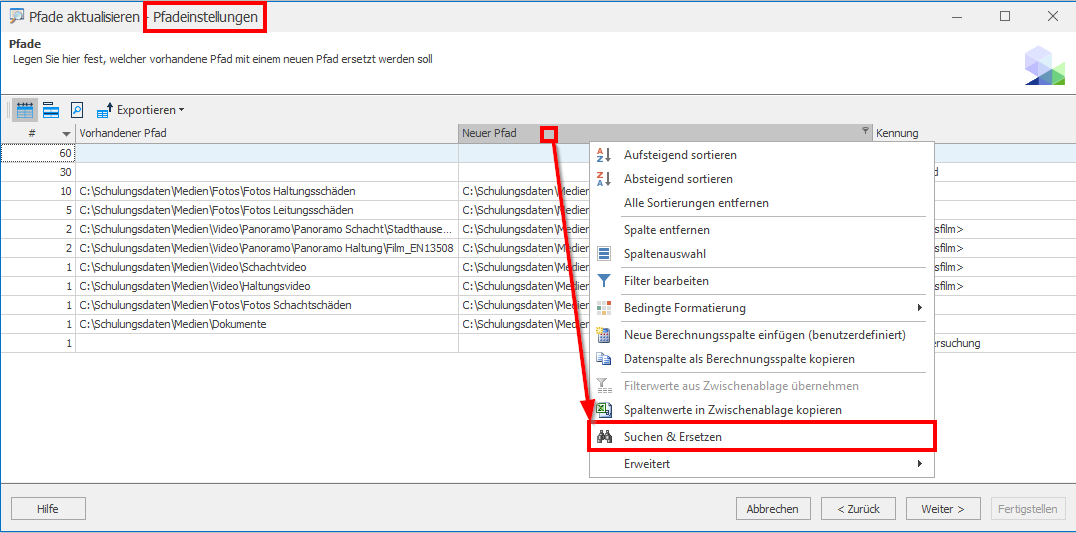Click the Weiter > button
Screen dimensions: 1076x533
click(943, 509)
